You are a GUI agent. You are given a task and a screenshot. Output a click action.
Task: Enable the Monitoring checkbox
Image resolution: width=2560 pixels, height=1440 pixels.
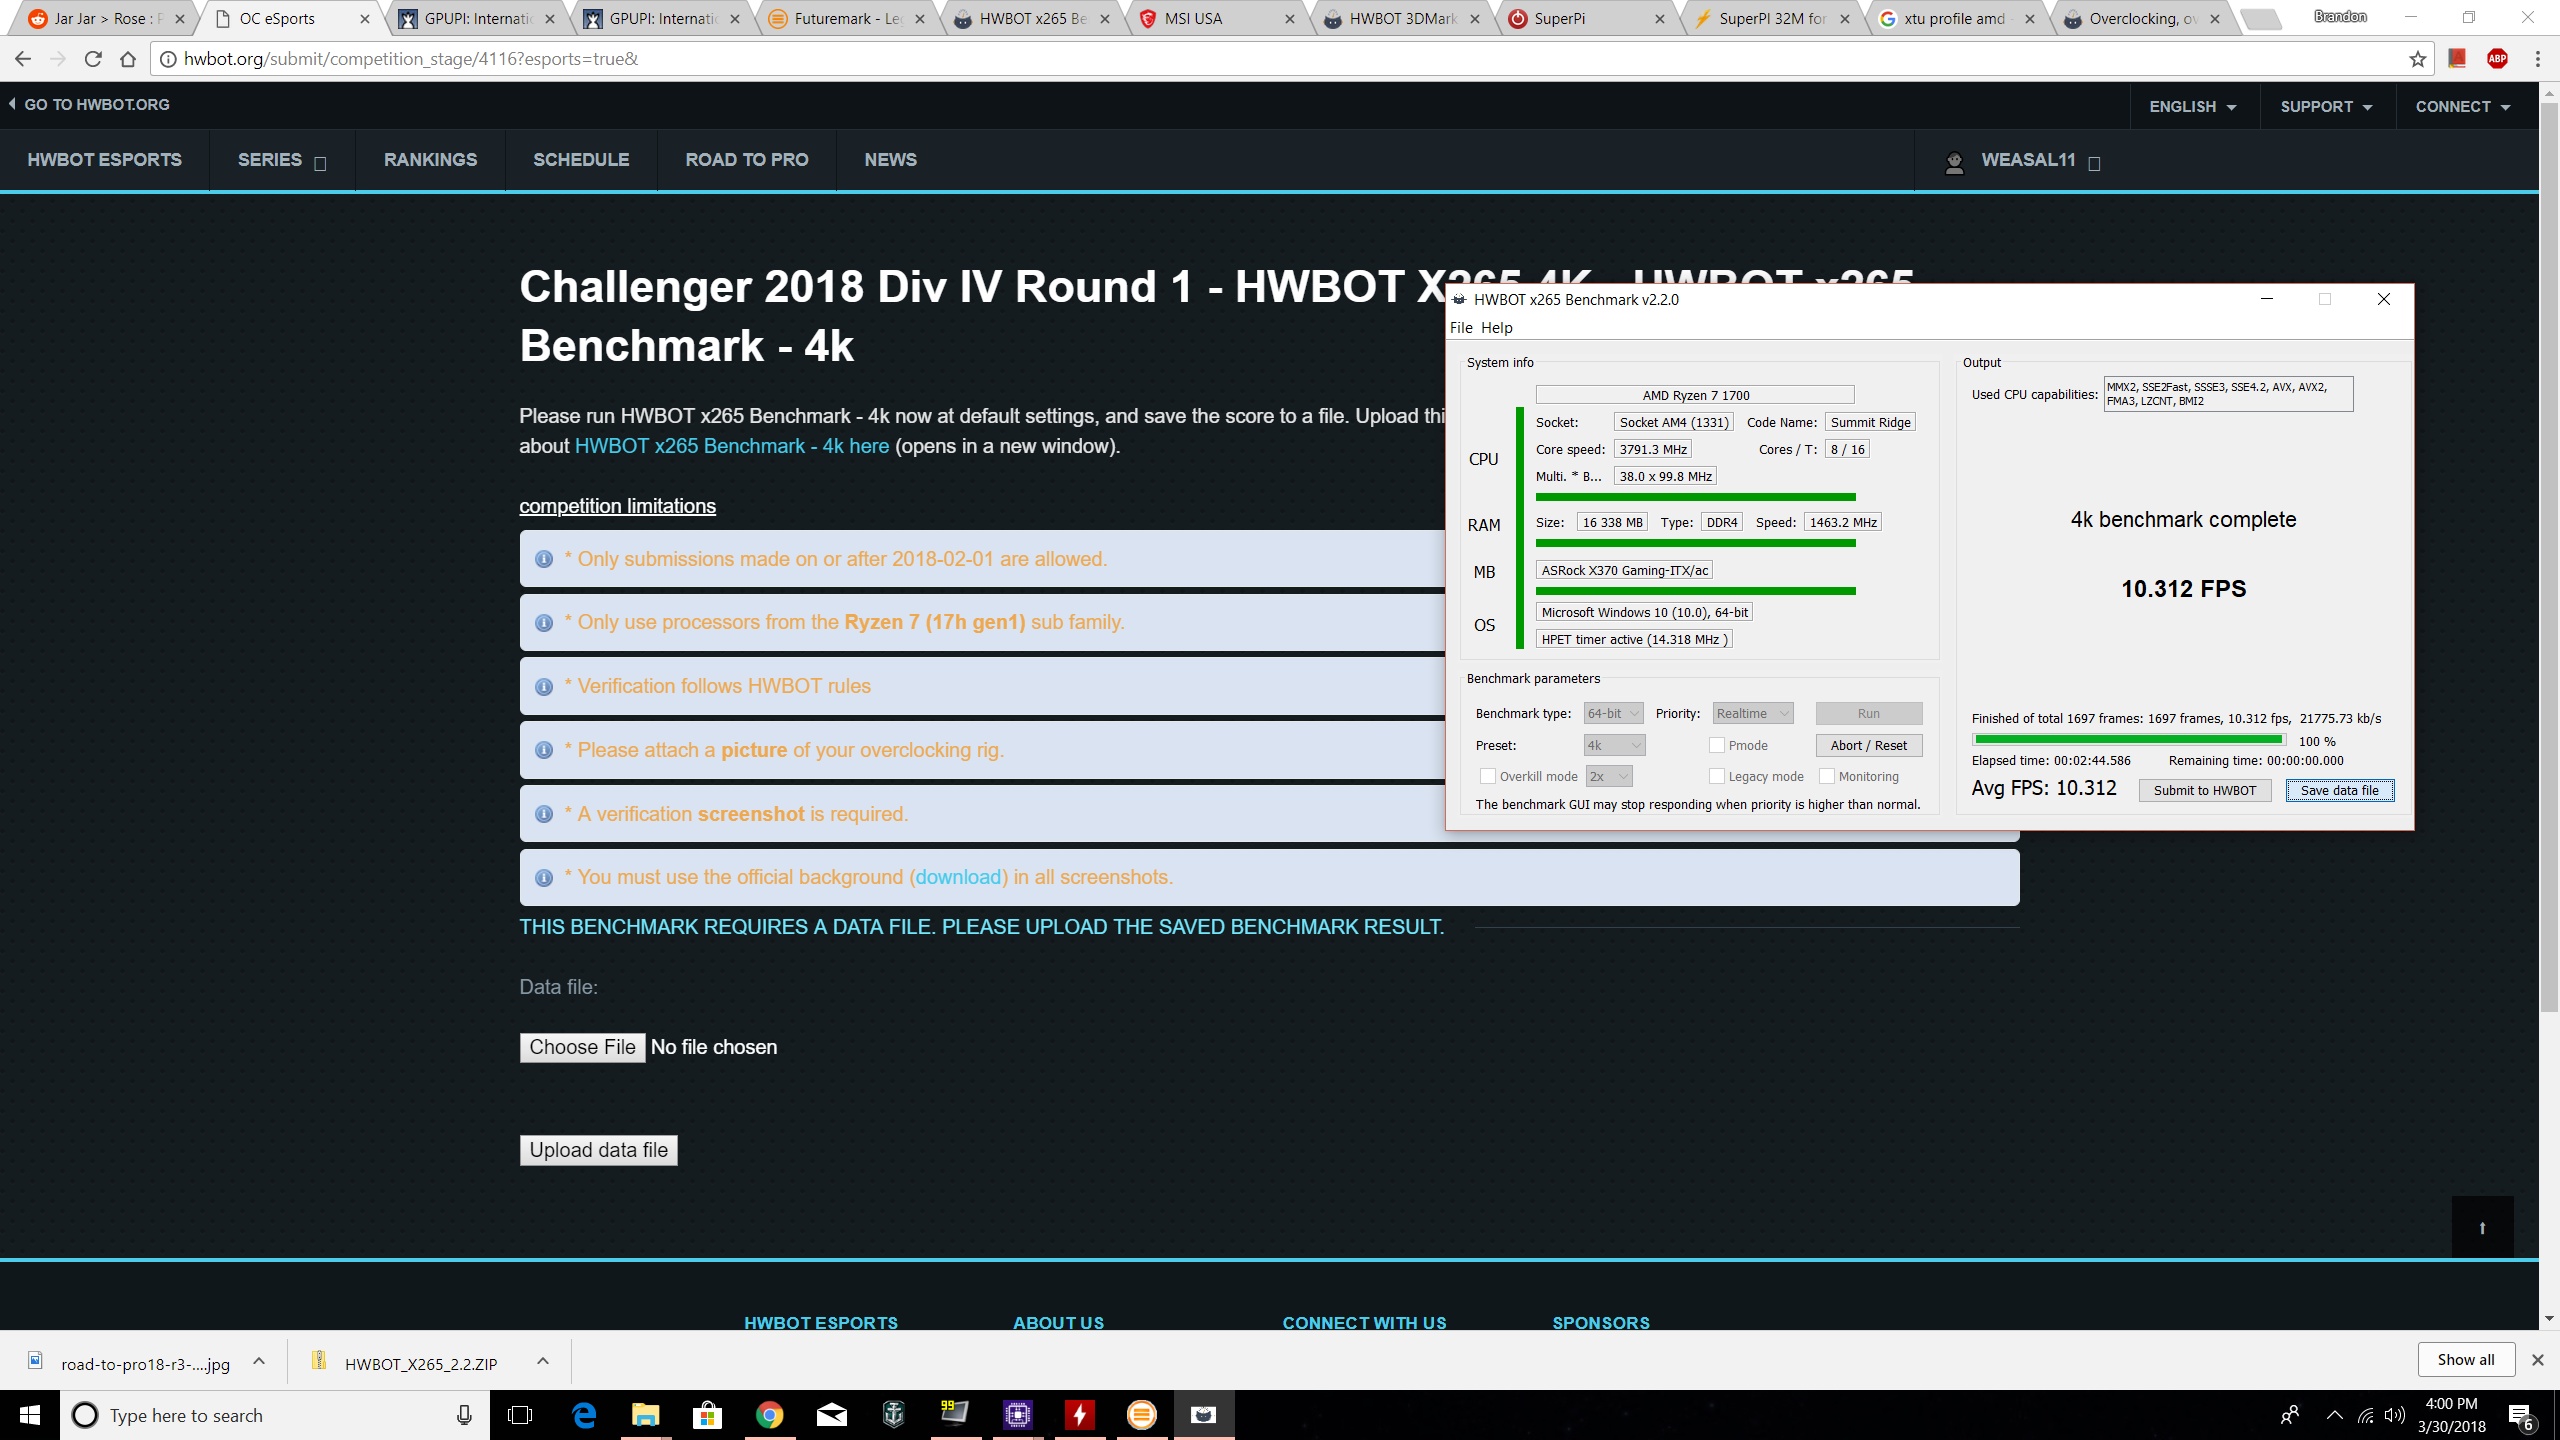pos(1827,777)
